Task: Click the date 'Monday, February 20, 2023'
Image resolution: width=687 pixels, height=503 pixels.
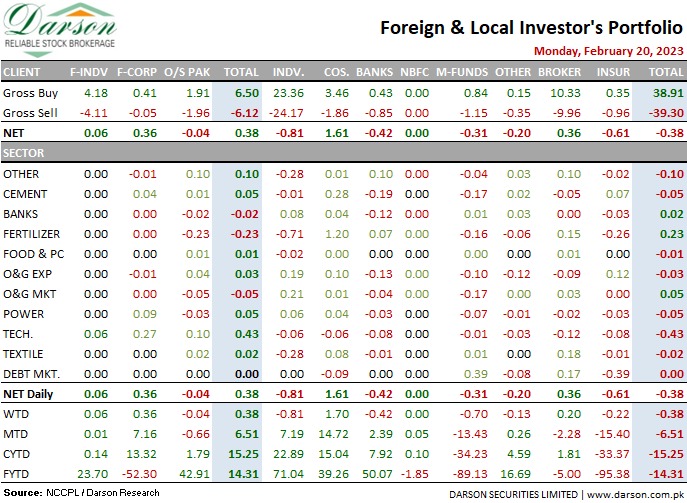Action: (x=609, y=51)
